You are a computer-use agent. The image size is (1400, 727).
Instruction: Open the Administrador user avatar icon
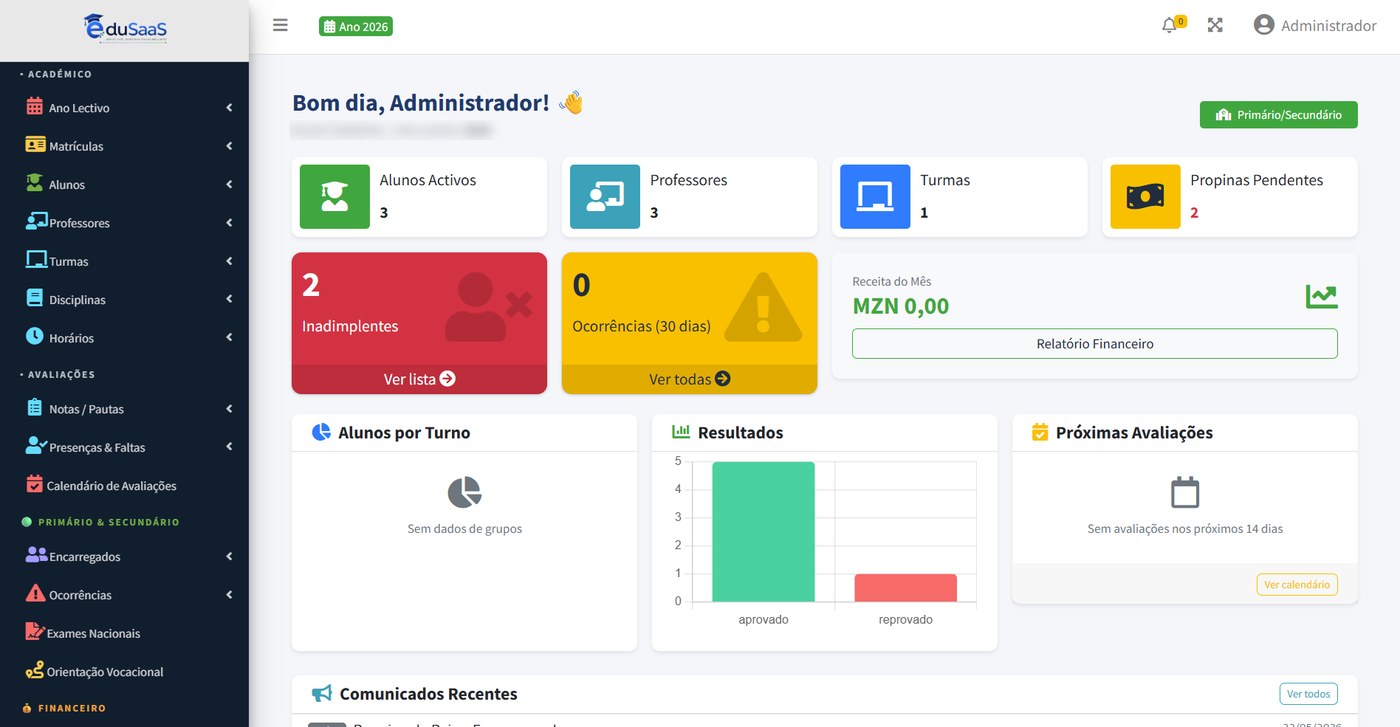[x=1264, y=25]
